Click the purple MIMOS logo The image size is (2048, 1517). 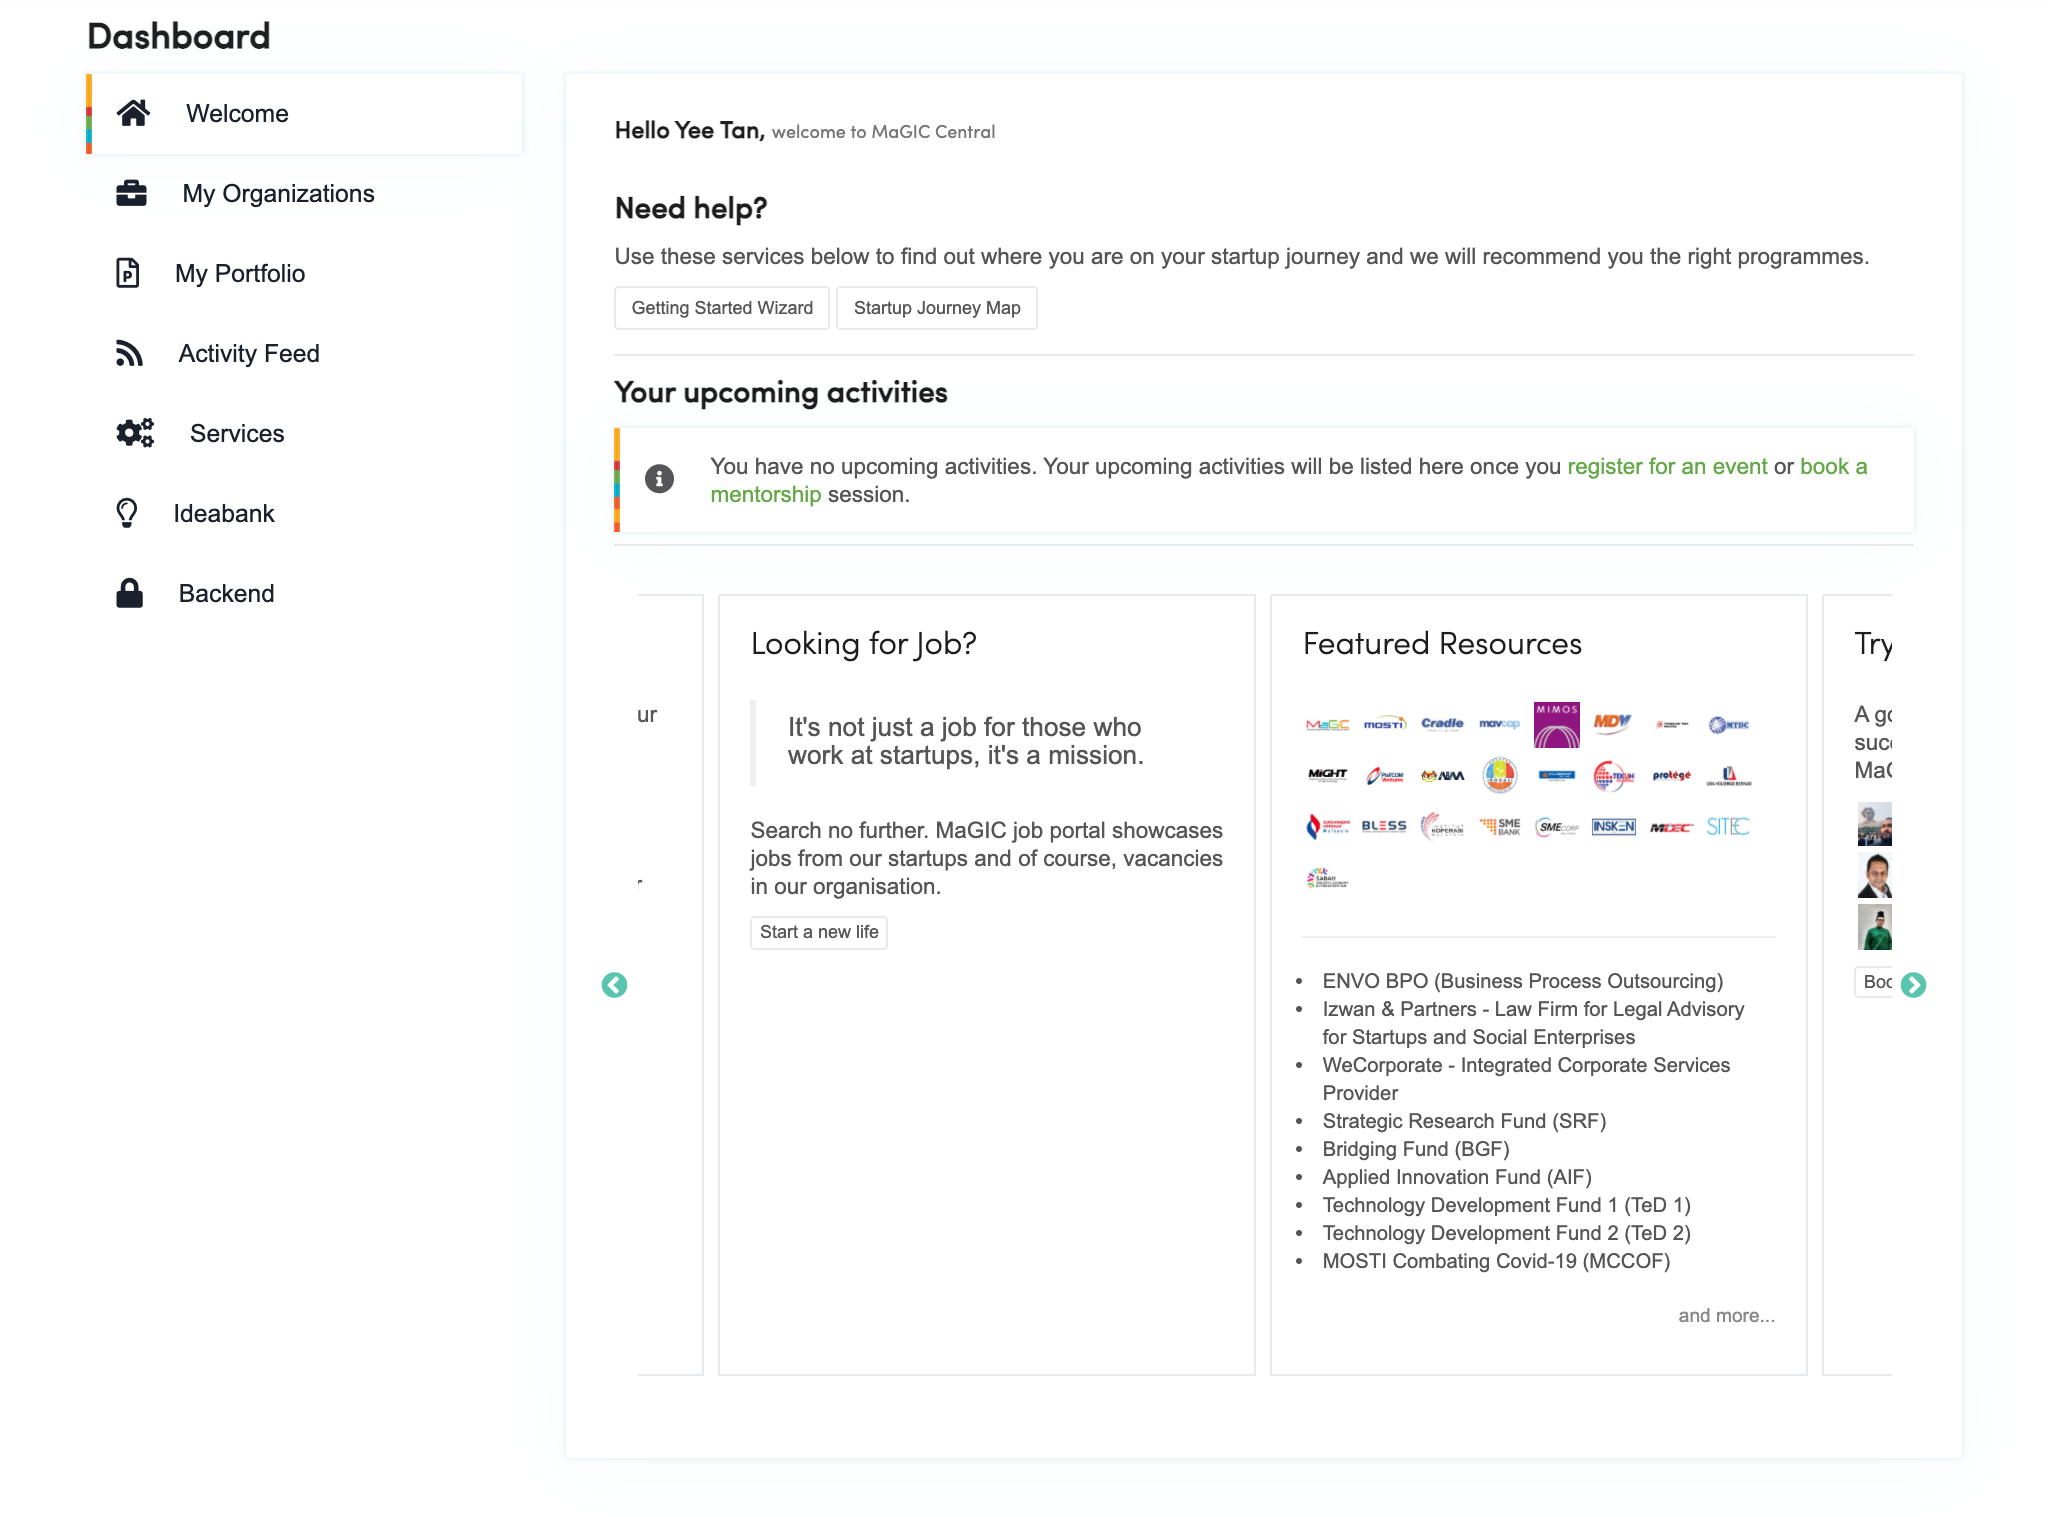[x=1557, y=725]
